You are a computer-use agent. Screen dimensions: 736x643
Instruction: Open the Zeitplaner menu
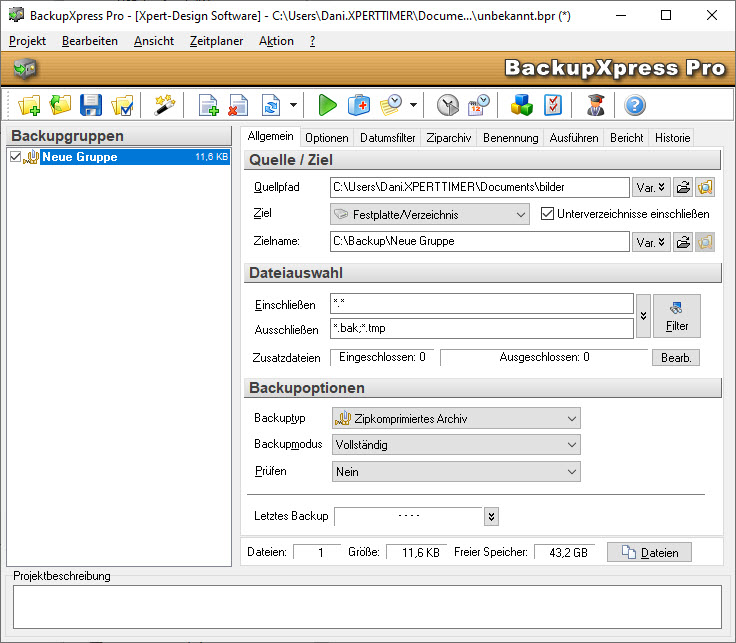pos(216,41)
